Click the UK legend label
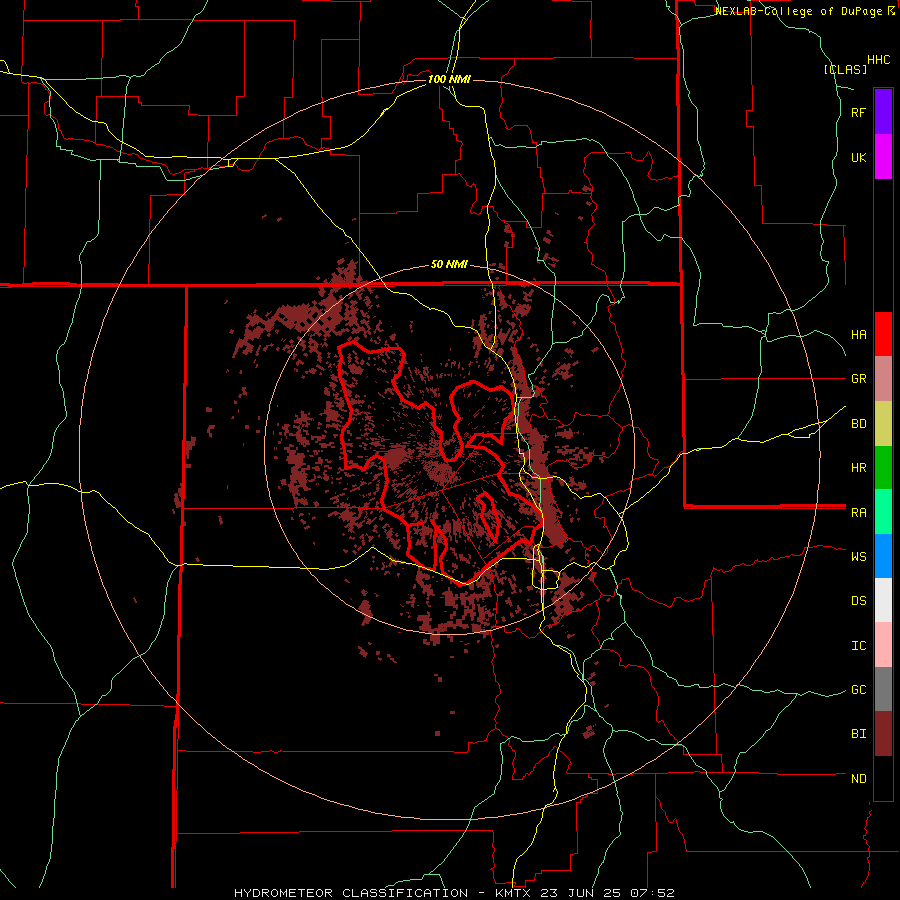900x900 pixels. 858,157
